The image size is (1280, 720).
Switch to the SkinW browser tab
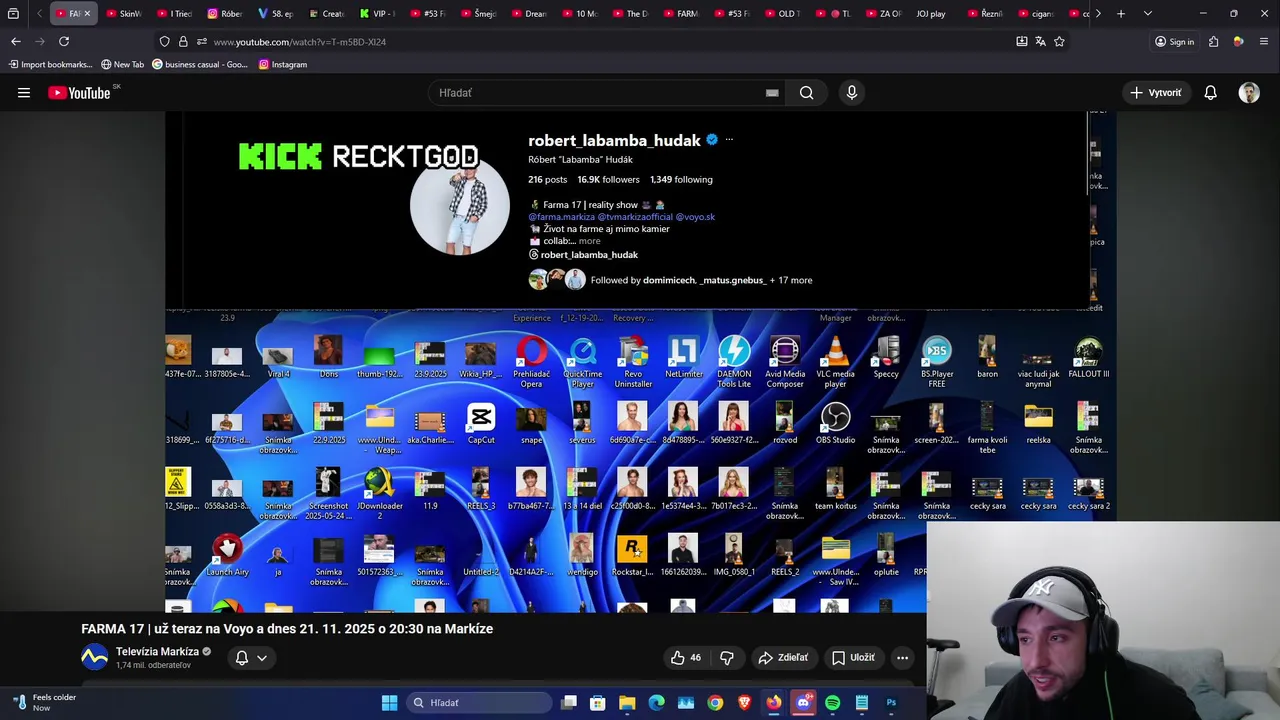124,14
